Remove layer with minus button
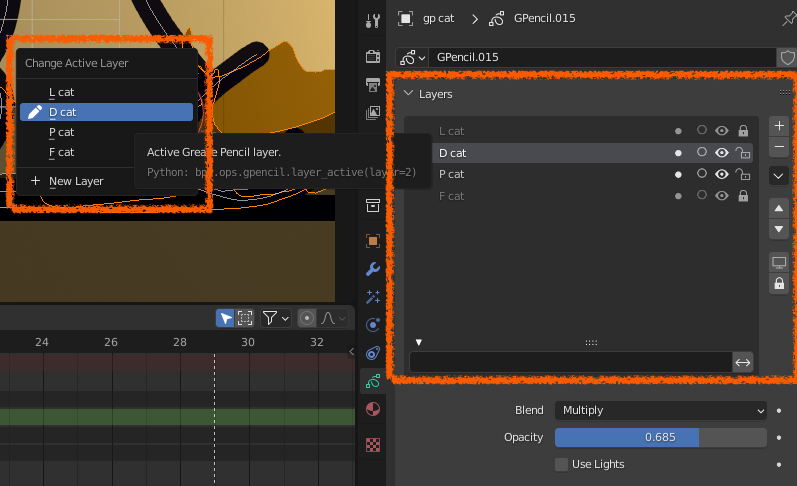The width and height of the screenshot is (797, 486). coord(779,146)
